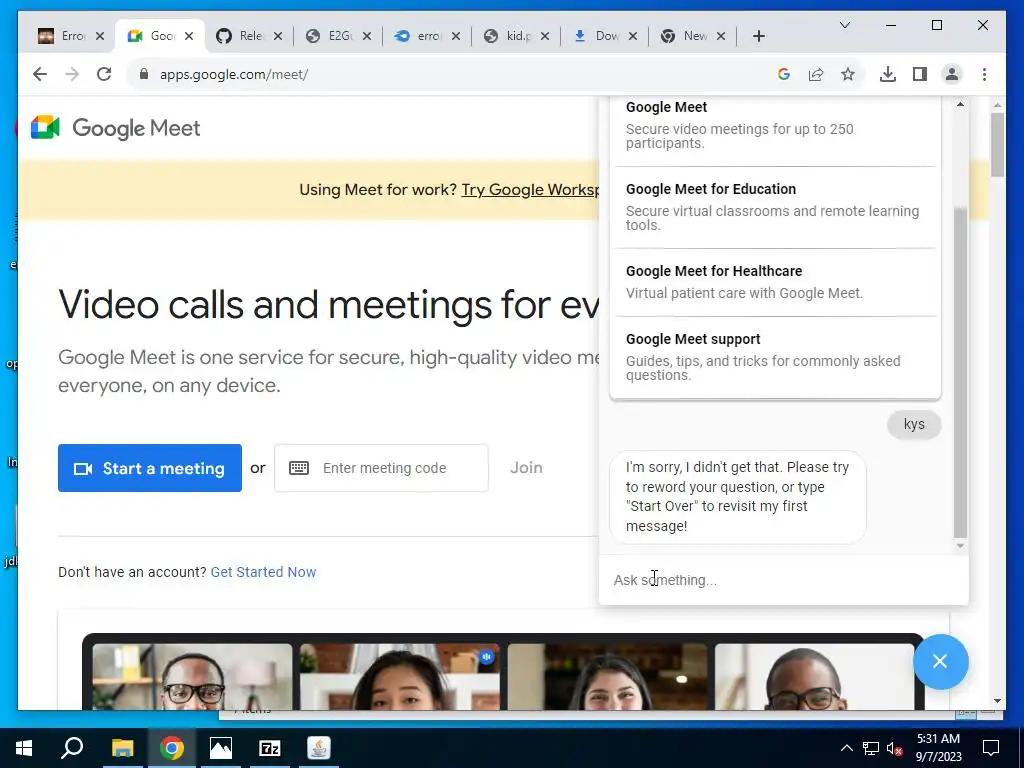Select Google Meet support option
Screen dimensions: 1024x768
[x=775, y=357]
